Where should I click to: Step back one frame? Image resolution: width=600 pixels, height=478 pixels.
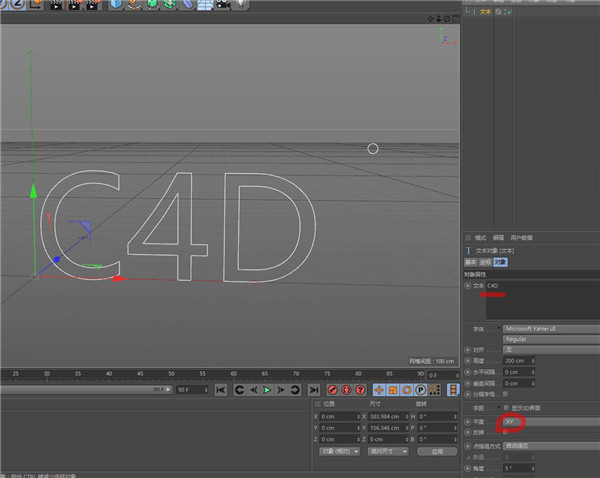tap(253, 390)
